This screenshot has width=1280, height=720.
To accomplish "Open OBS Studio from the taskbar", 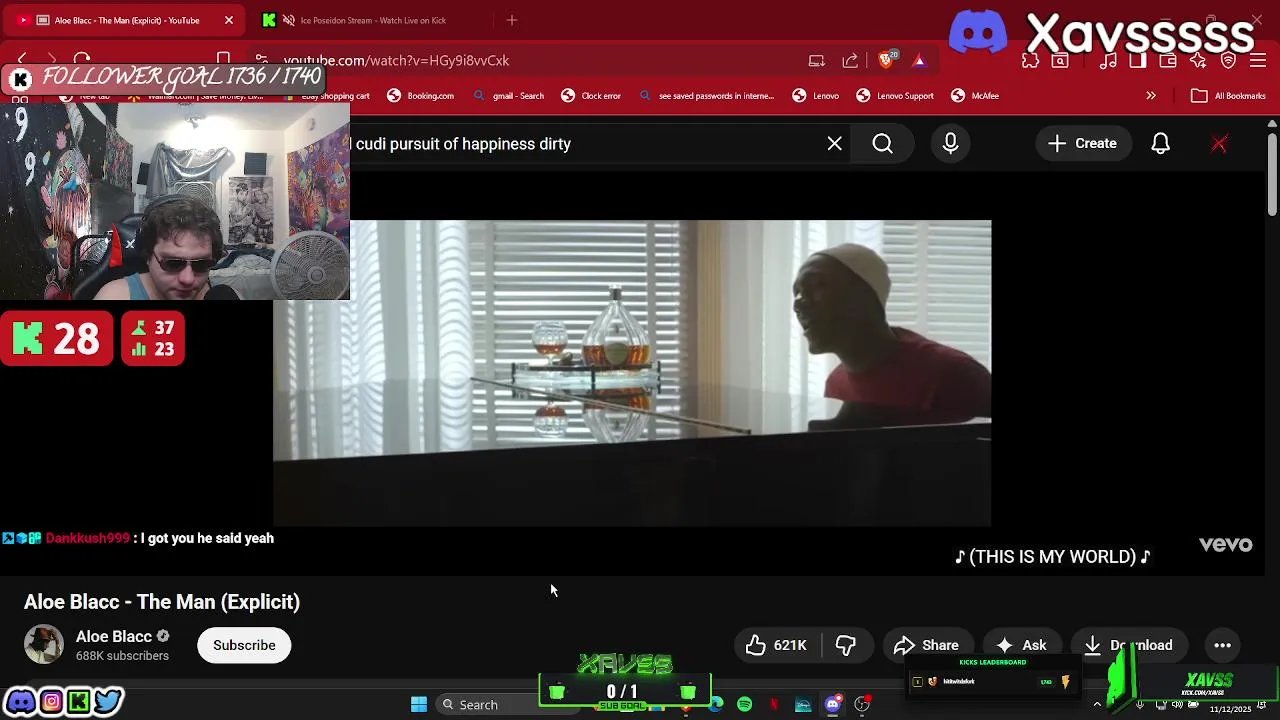I will point(862,705).
